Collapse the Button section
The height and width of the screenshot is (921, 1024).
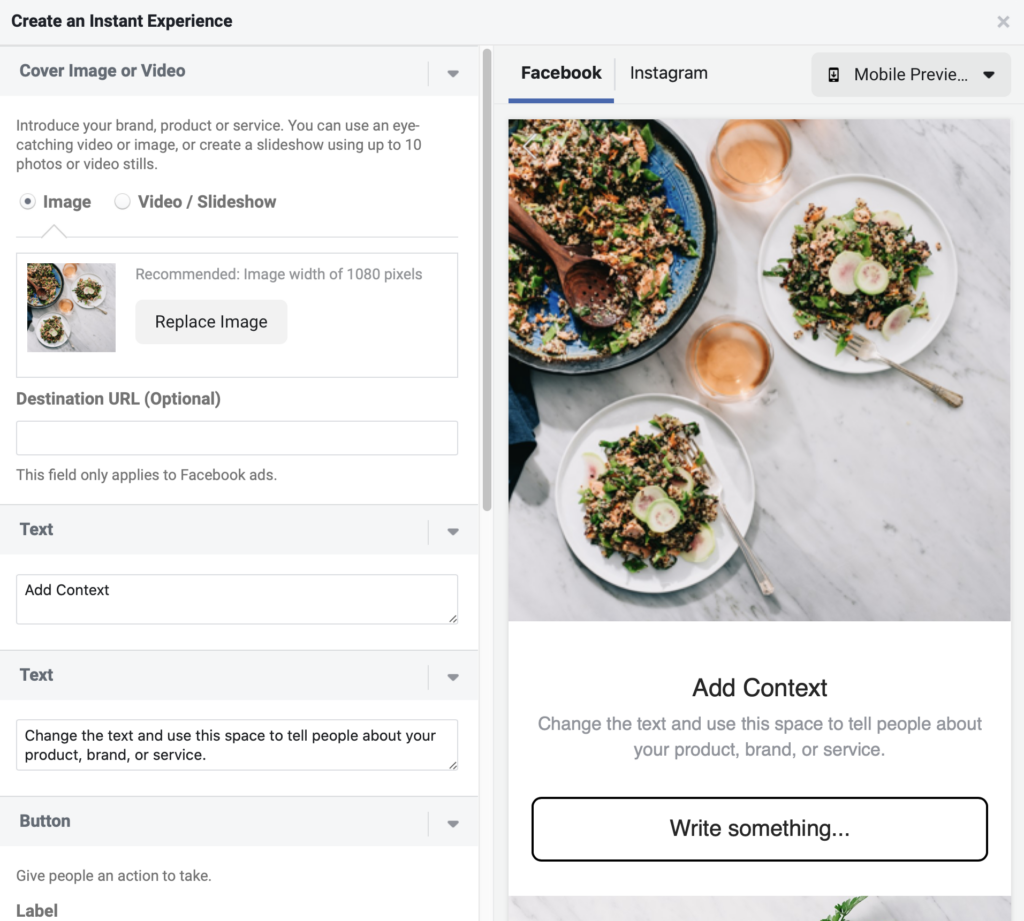[452, 823]
